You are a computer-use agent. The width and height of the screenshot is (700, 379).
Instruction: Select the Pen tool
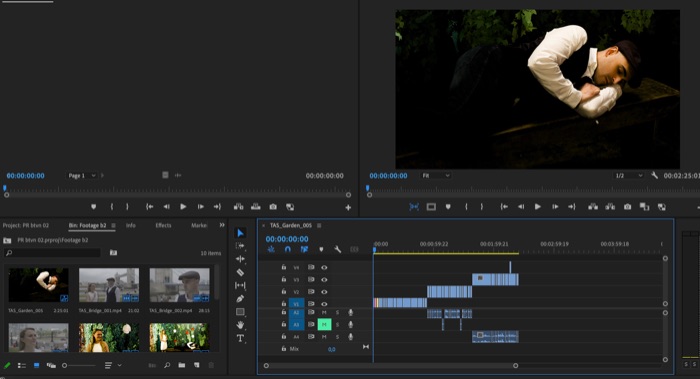coord(240,298)
